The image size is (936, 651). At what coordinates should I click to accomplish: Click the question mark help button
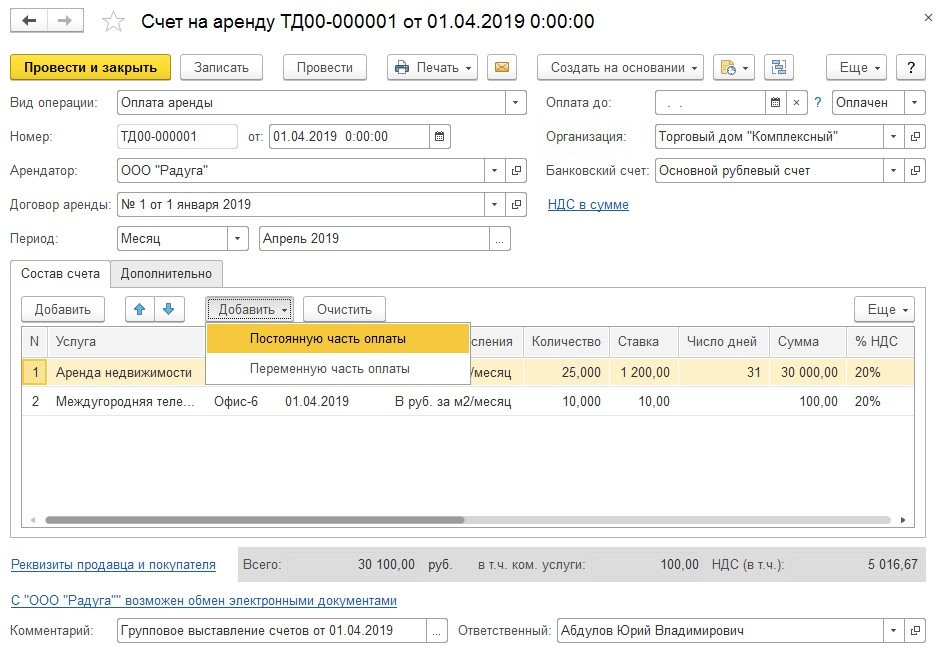910,67
